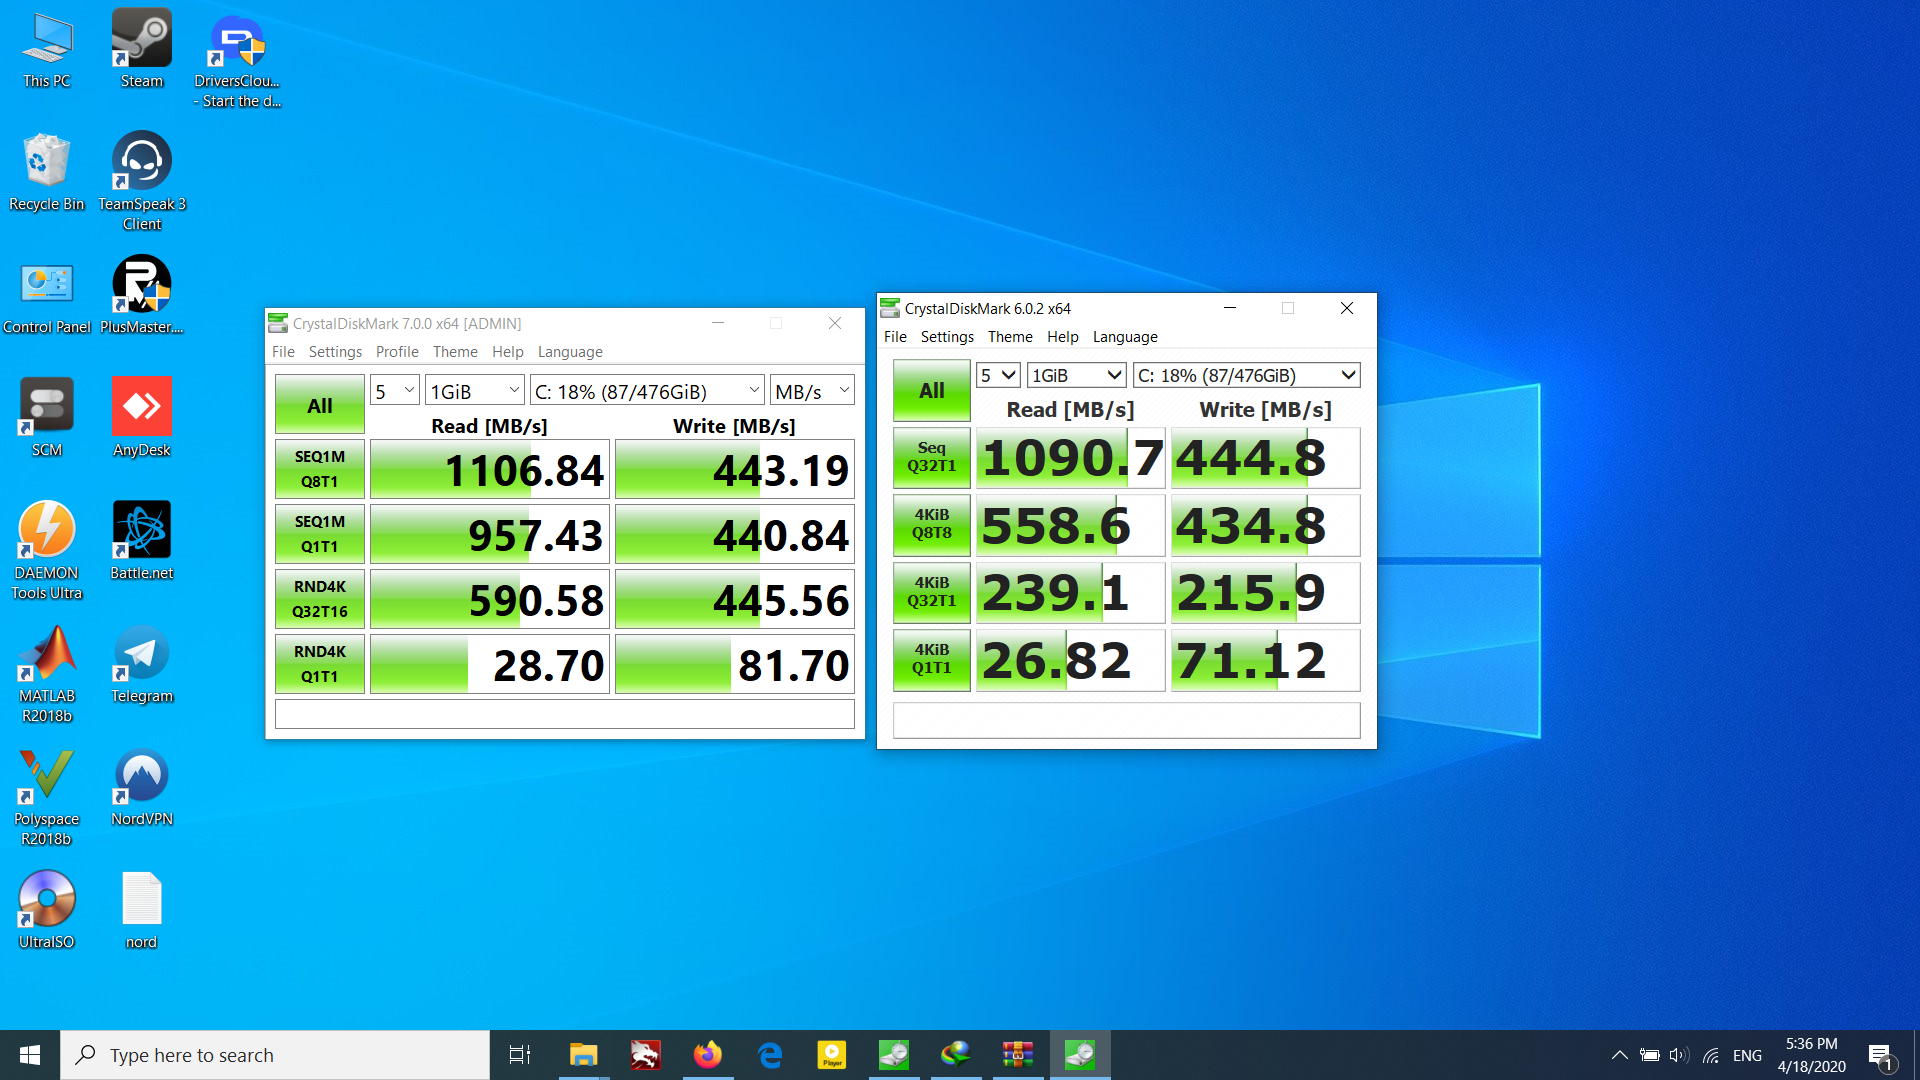The height and width of the screenshot is (1080, 1920).
Task: Run the 4KiB Q1T1 test
Action: 932,659
